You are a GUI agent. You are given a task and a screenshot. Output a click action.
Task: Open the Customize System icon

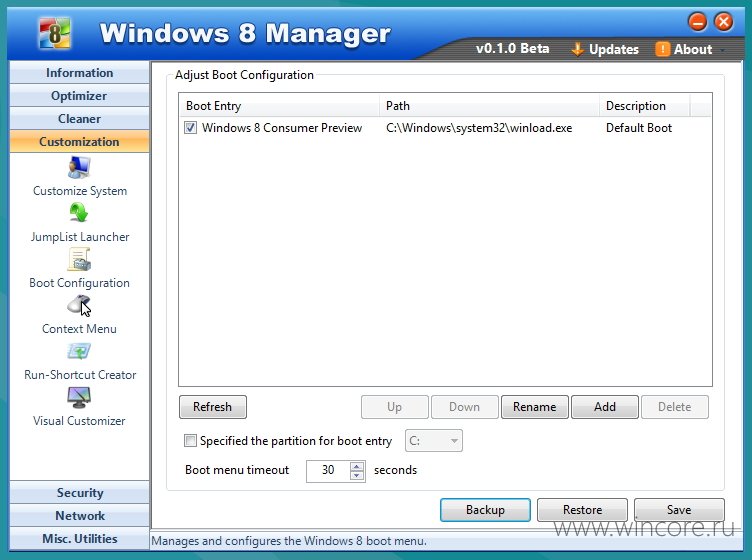coord(79,167)
